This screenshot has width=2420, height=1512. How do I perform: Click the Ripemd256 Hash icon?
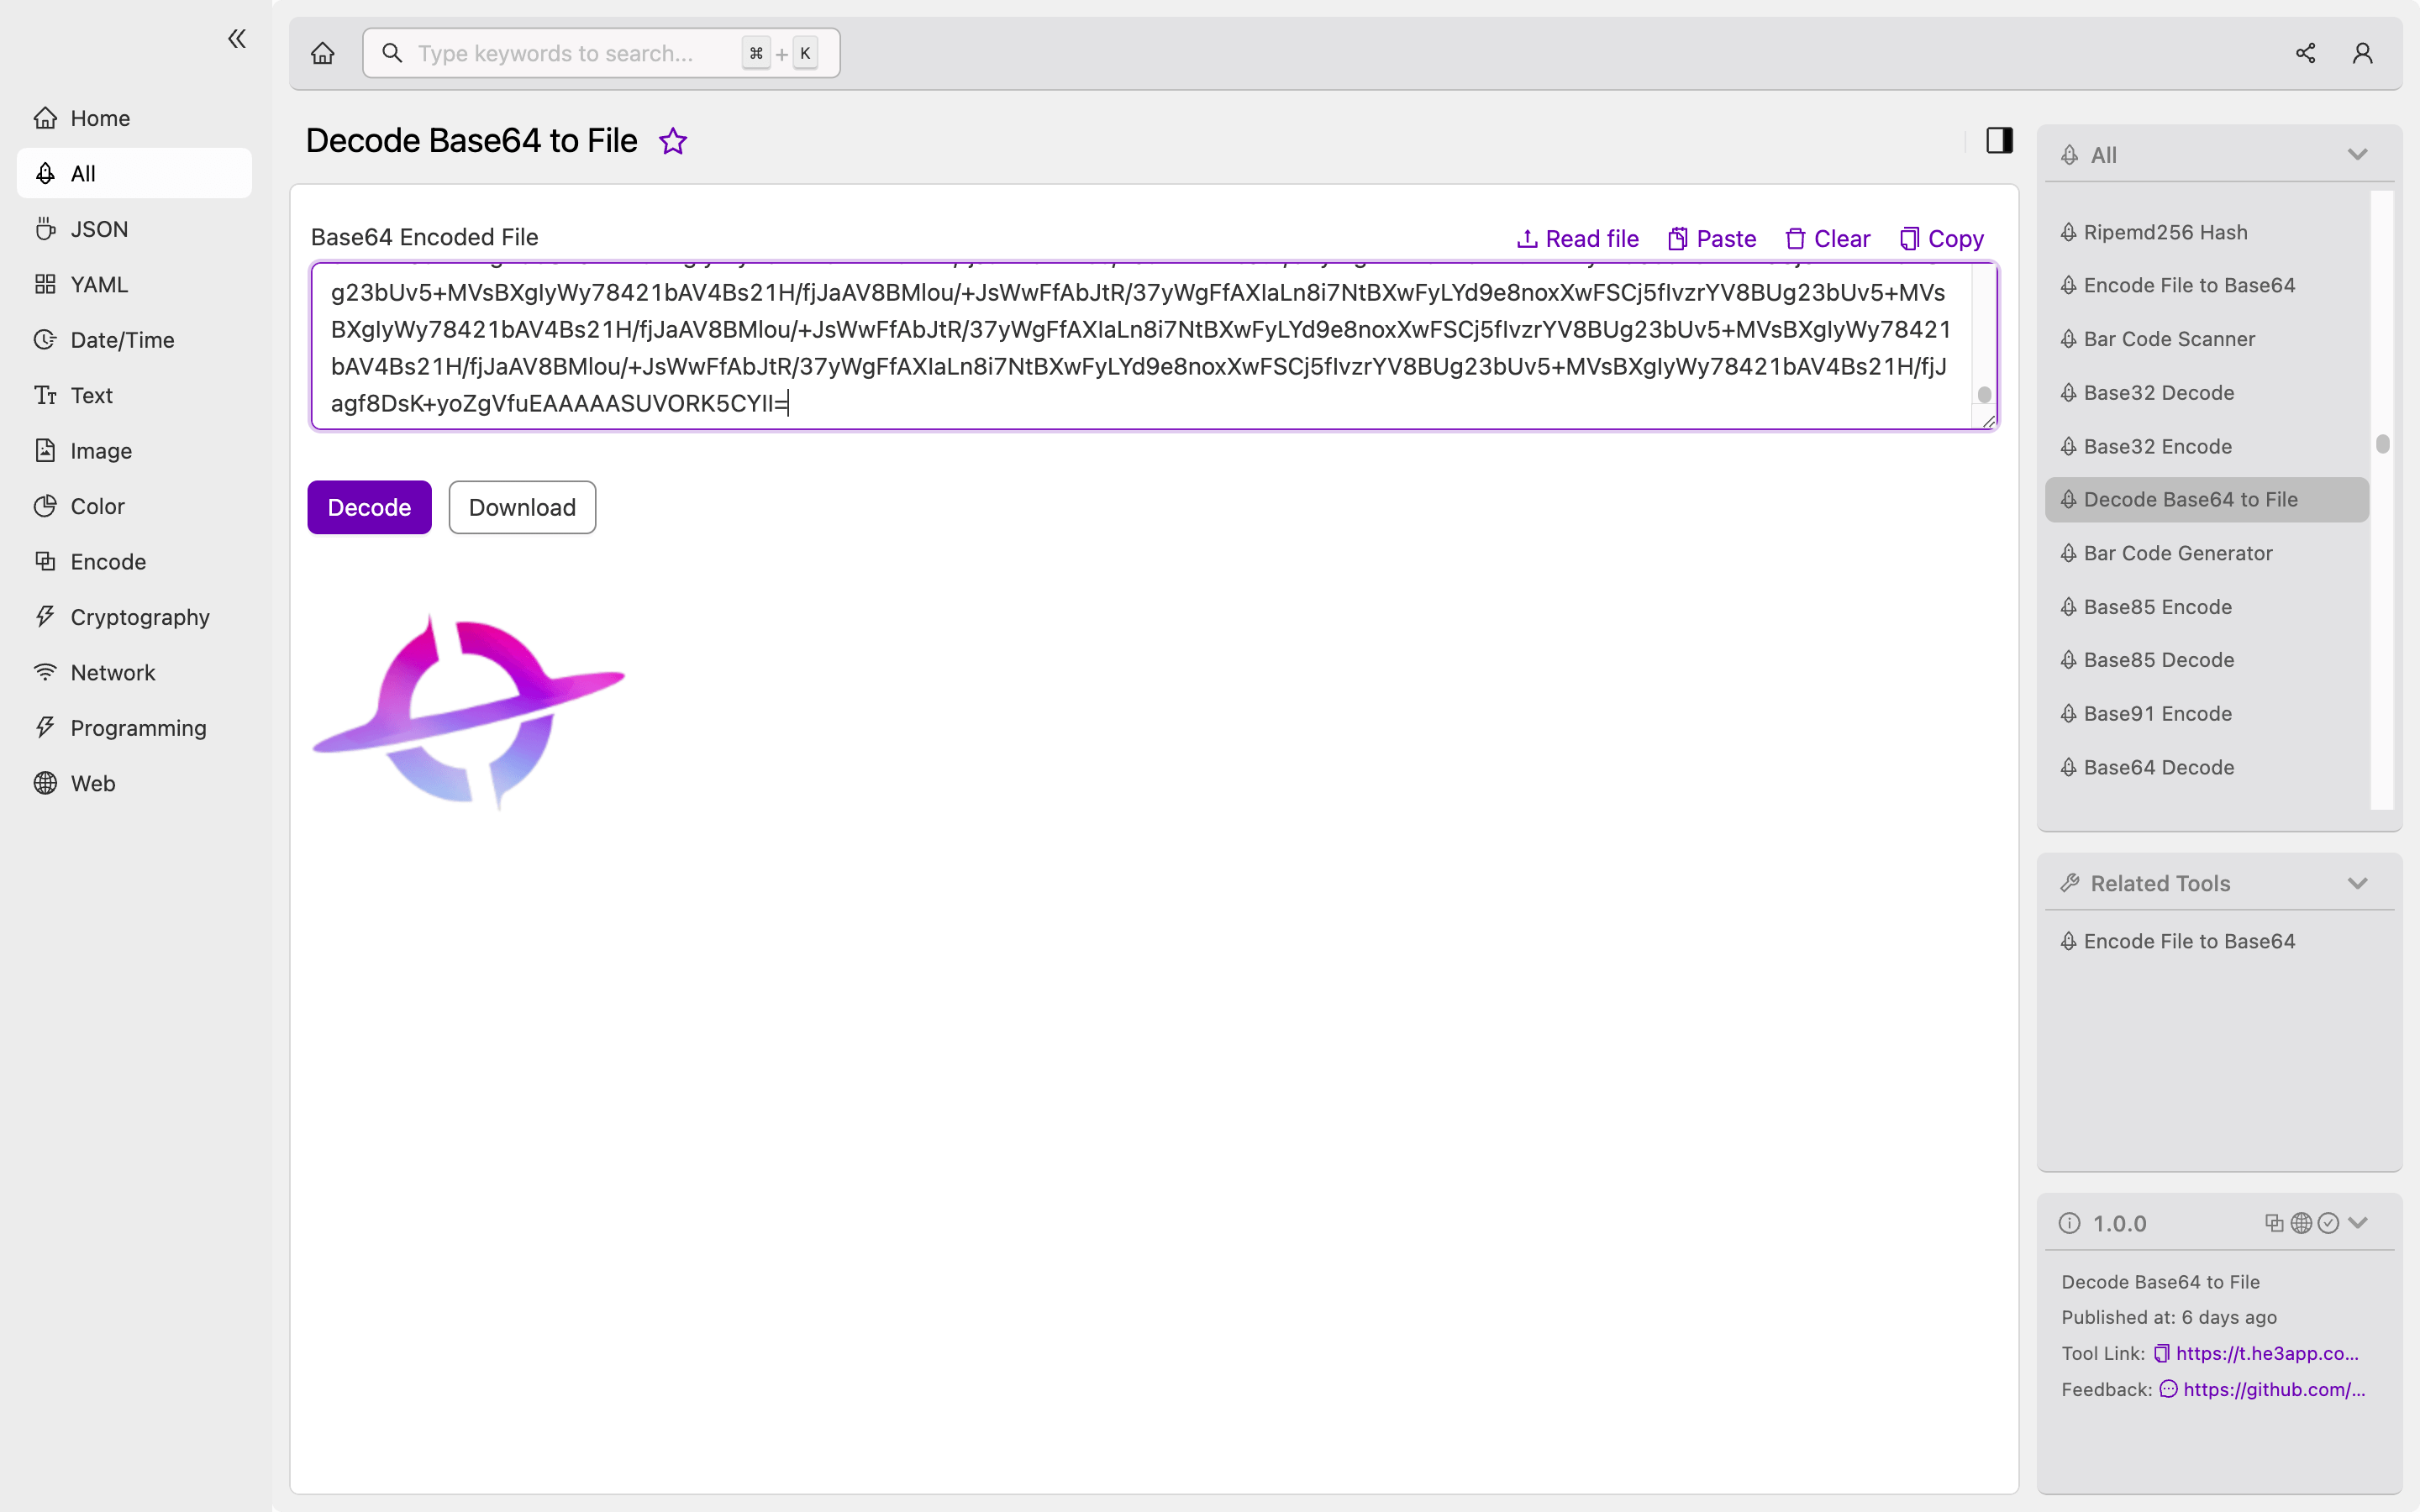pyautogui.click(x=2070, y=232)
